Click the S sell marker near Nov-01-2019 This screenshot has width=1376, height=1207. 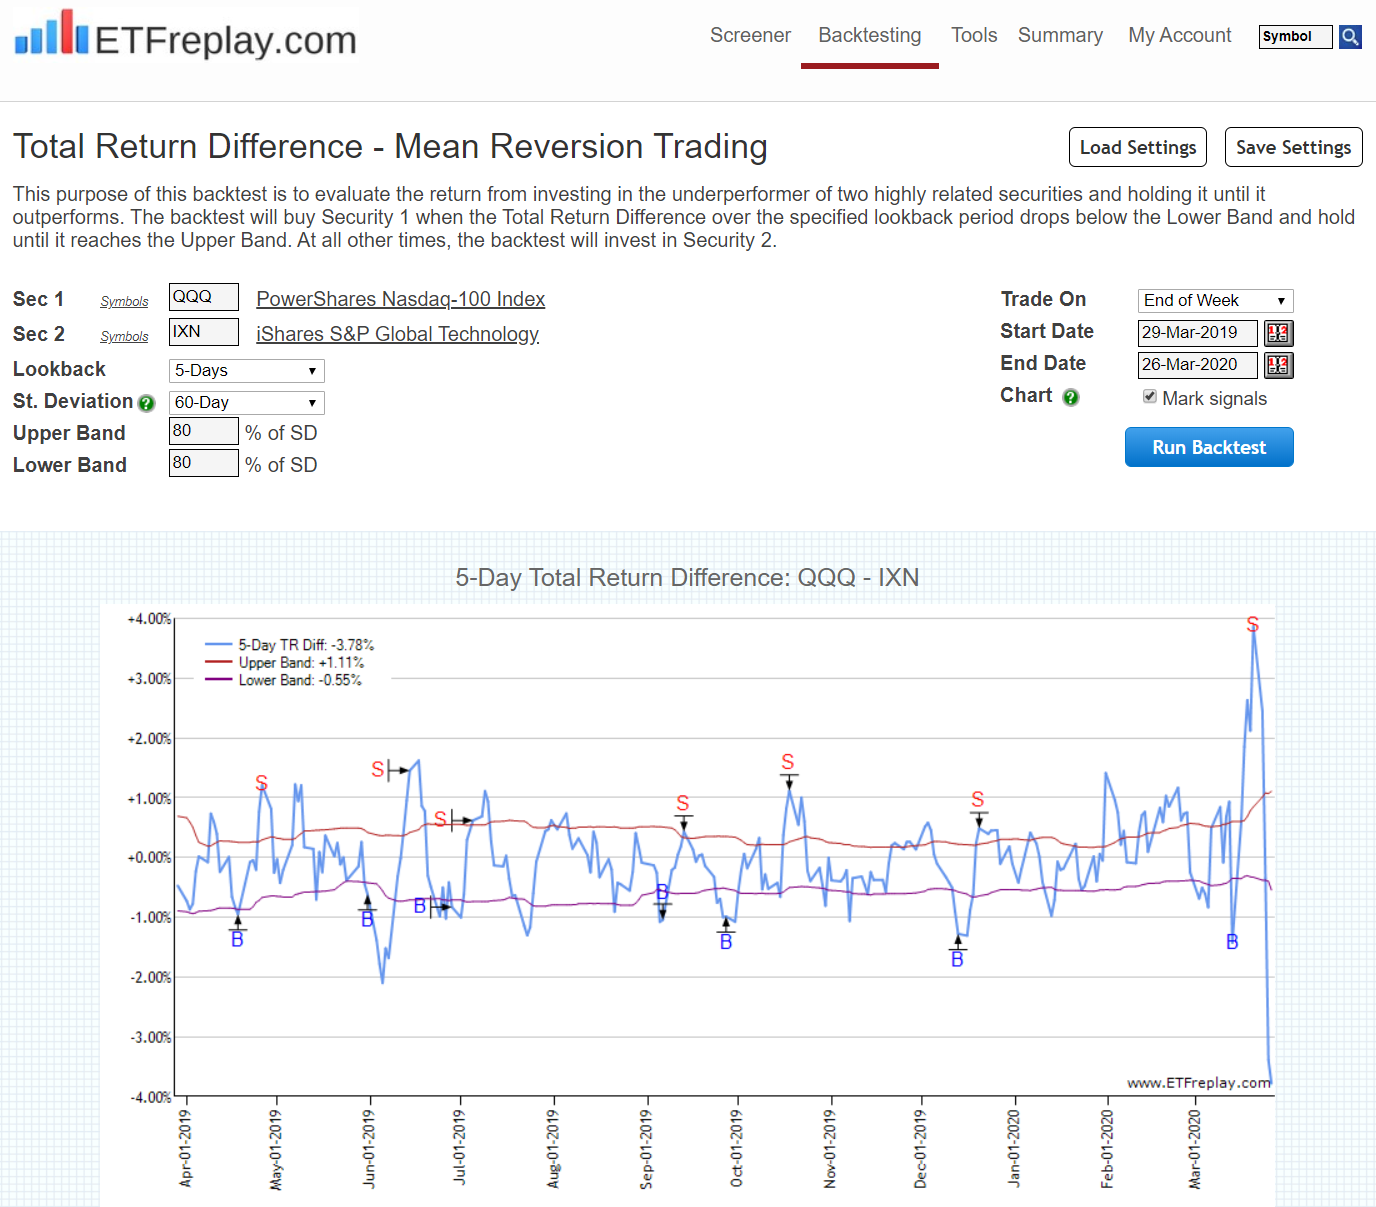pyautogui.click(x=788, y=762)
